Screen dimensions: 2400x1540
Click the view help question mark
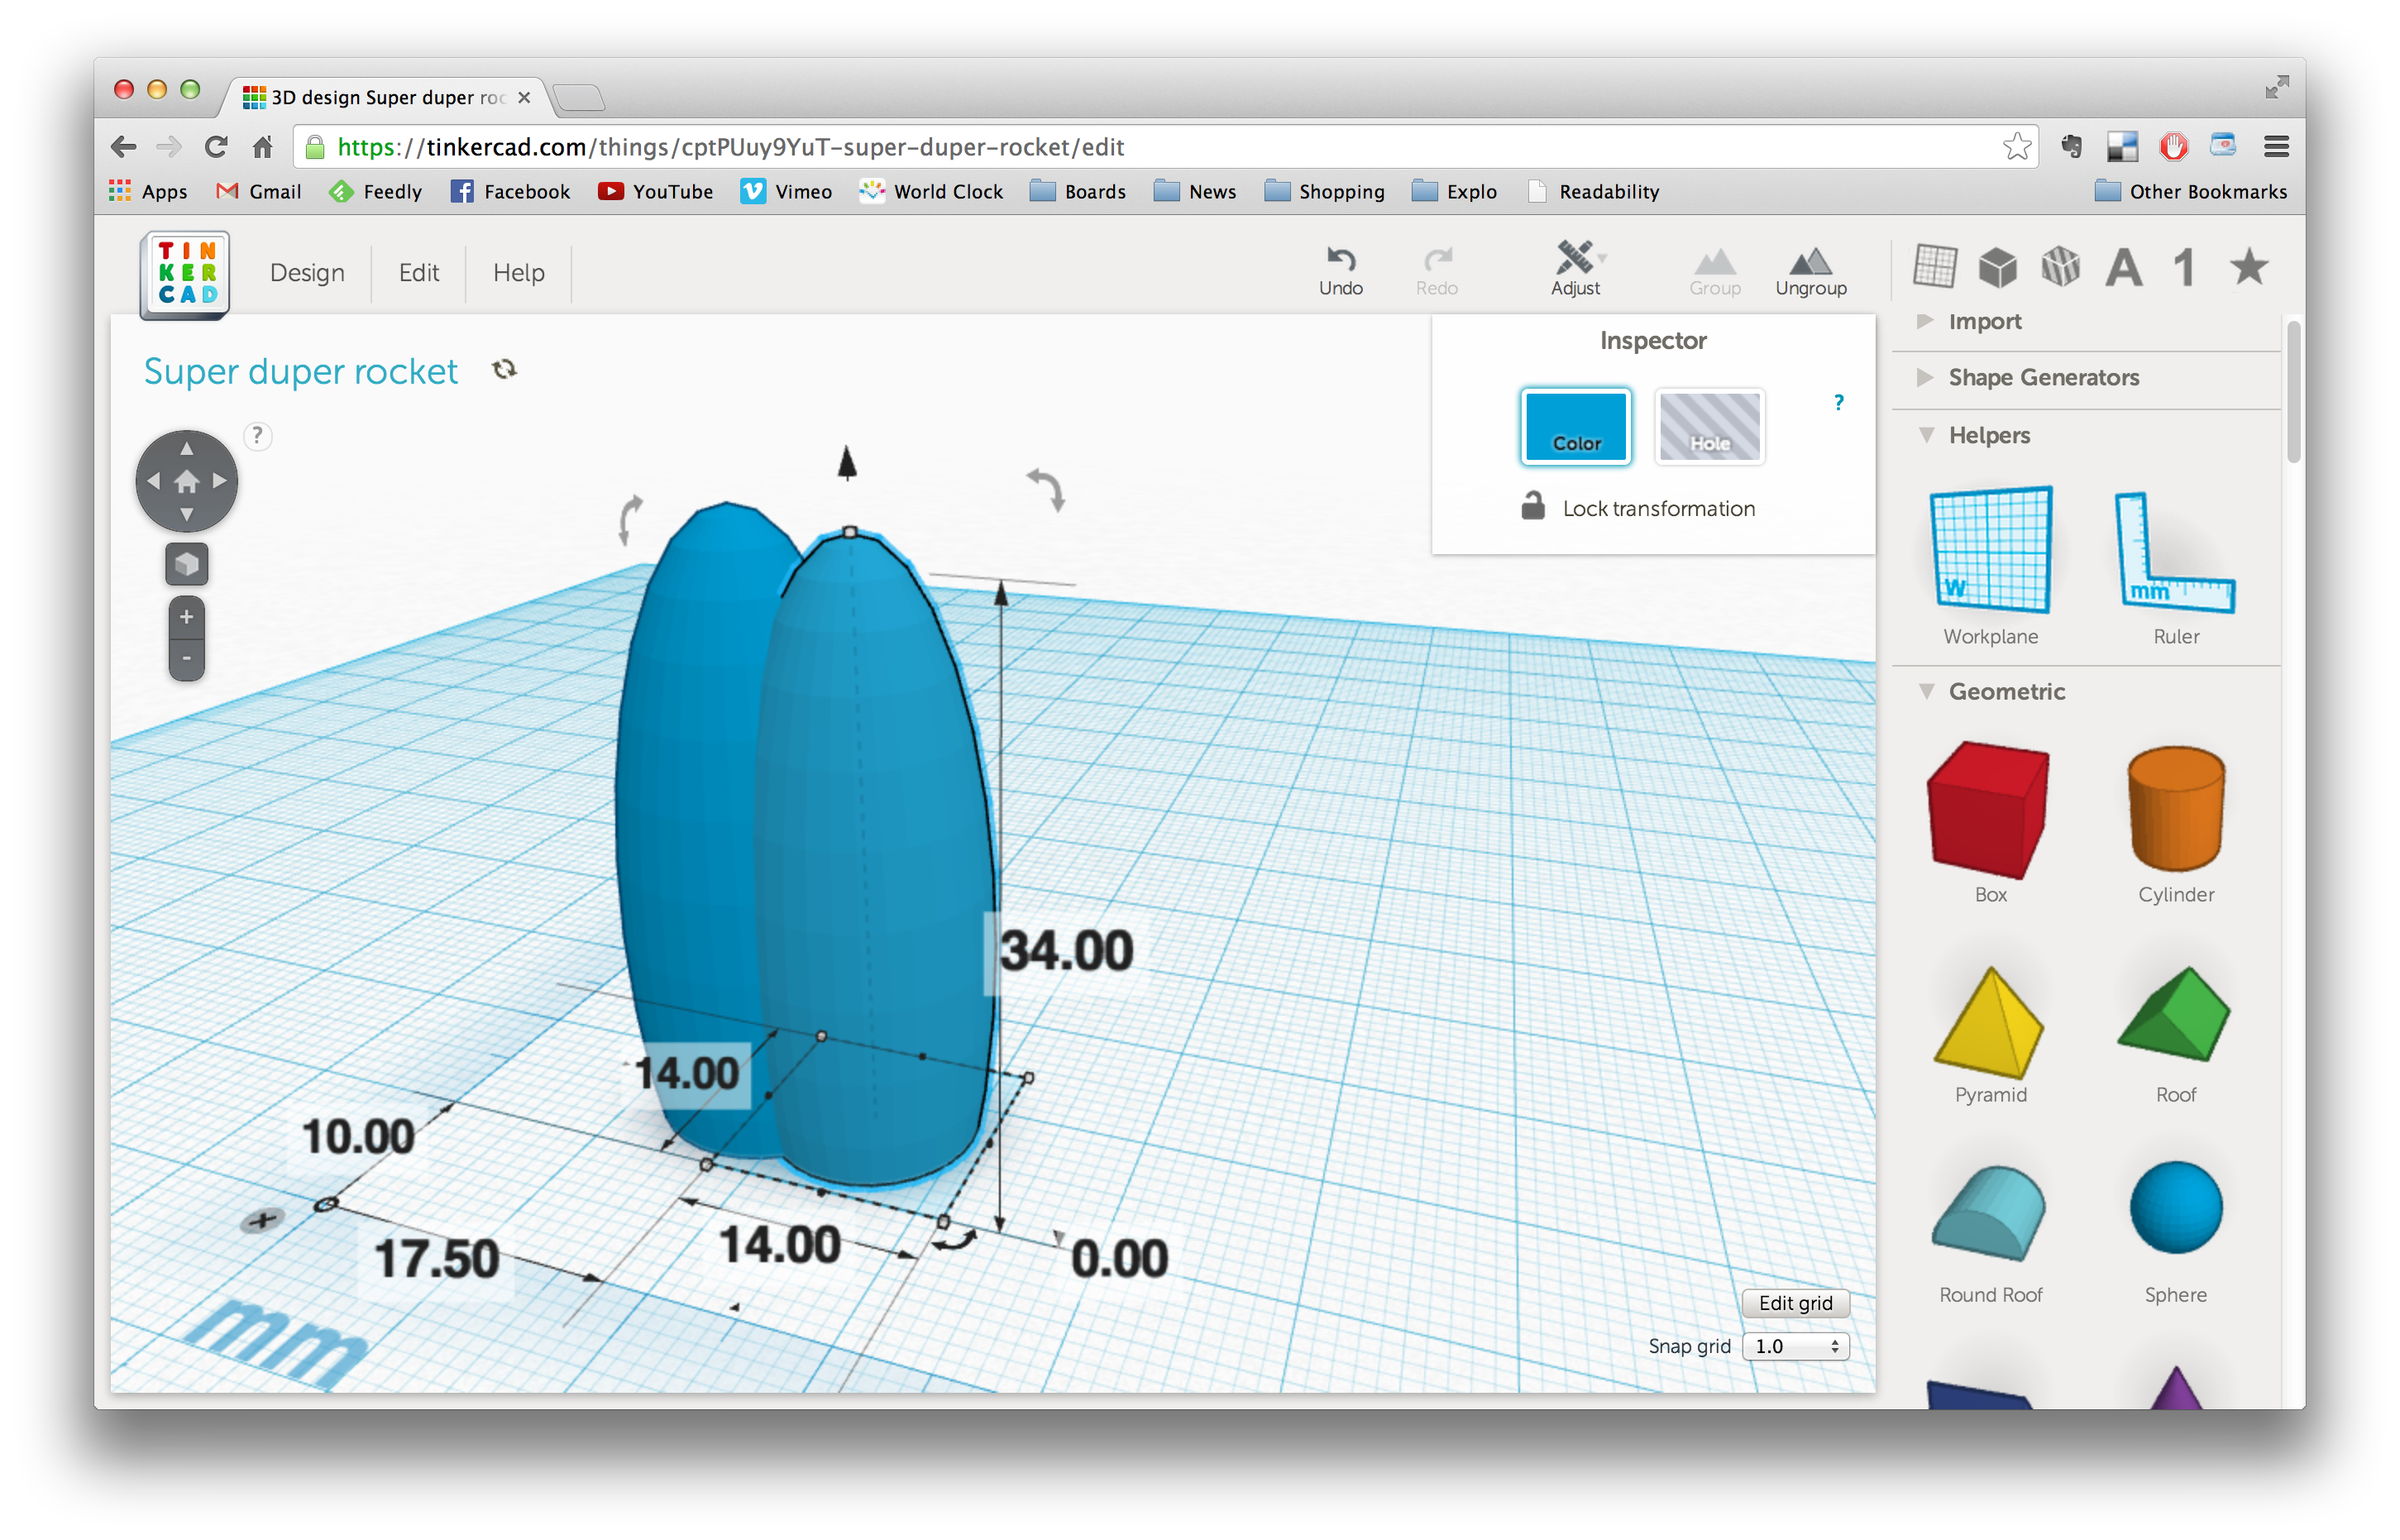[258, 436]
